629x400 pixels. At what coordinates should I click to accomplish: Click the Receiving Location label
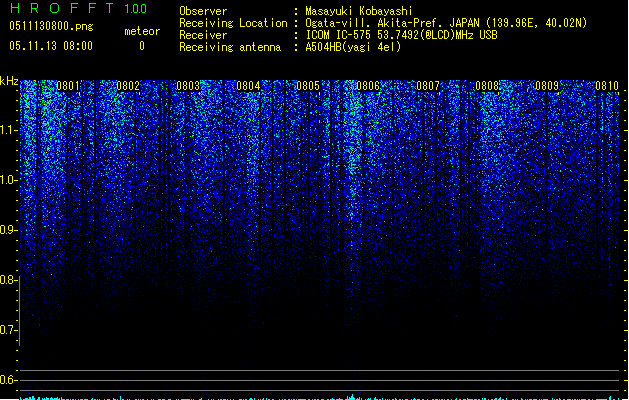point(233,23)
